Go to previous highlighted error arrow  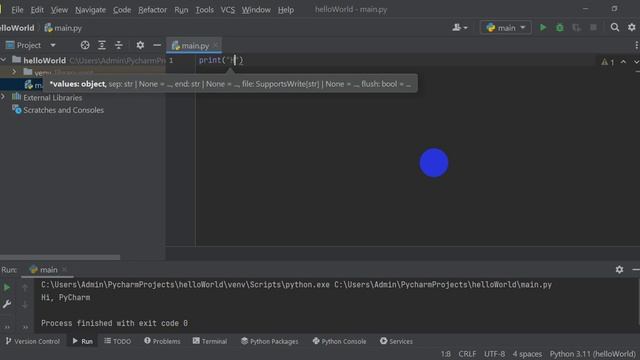pos(623,62)
